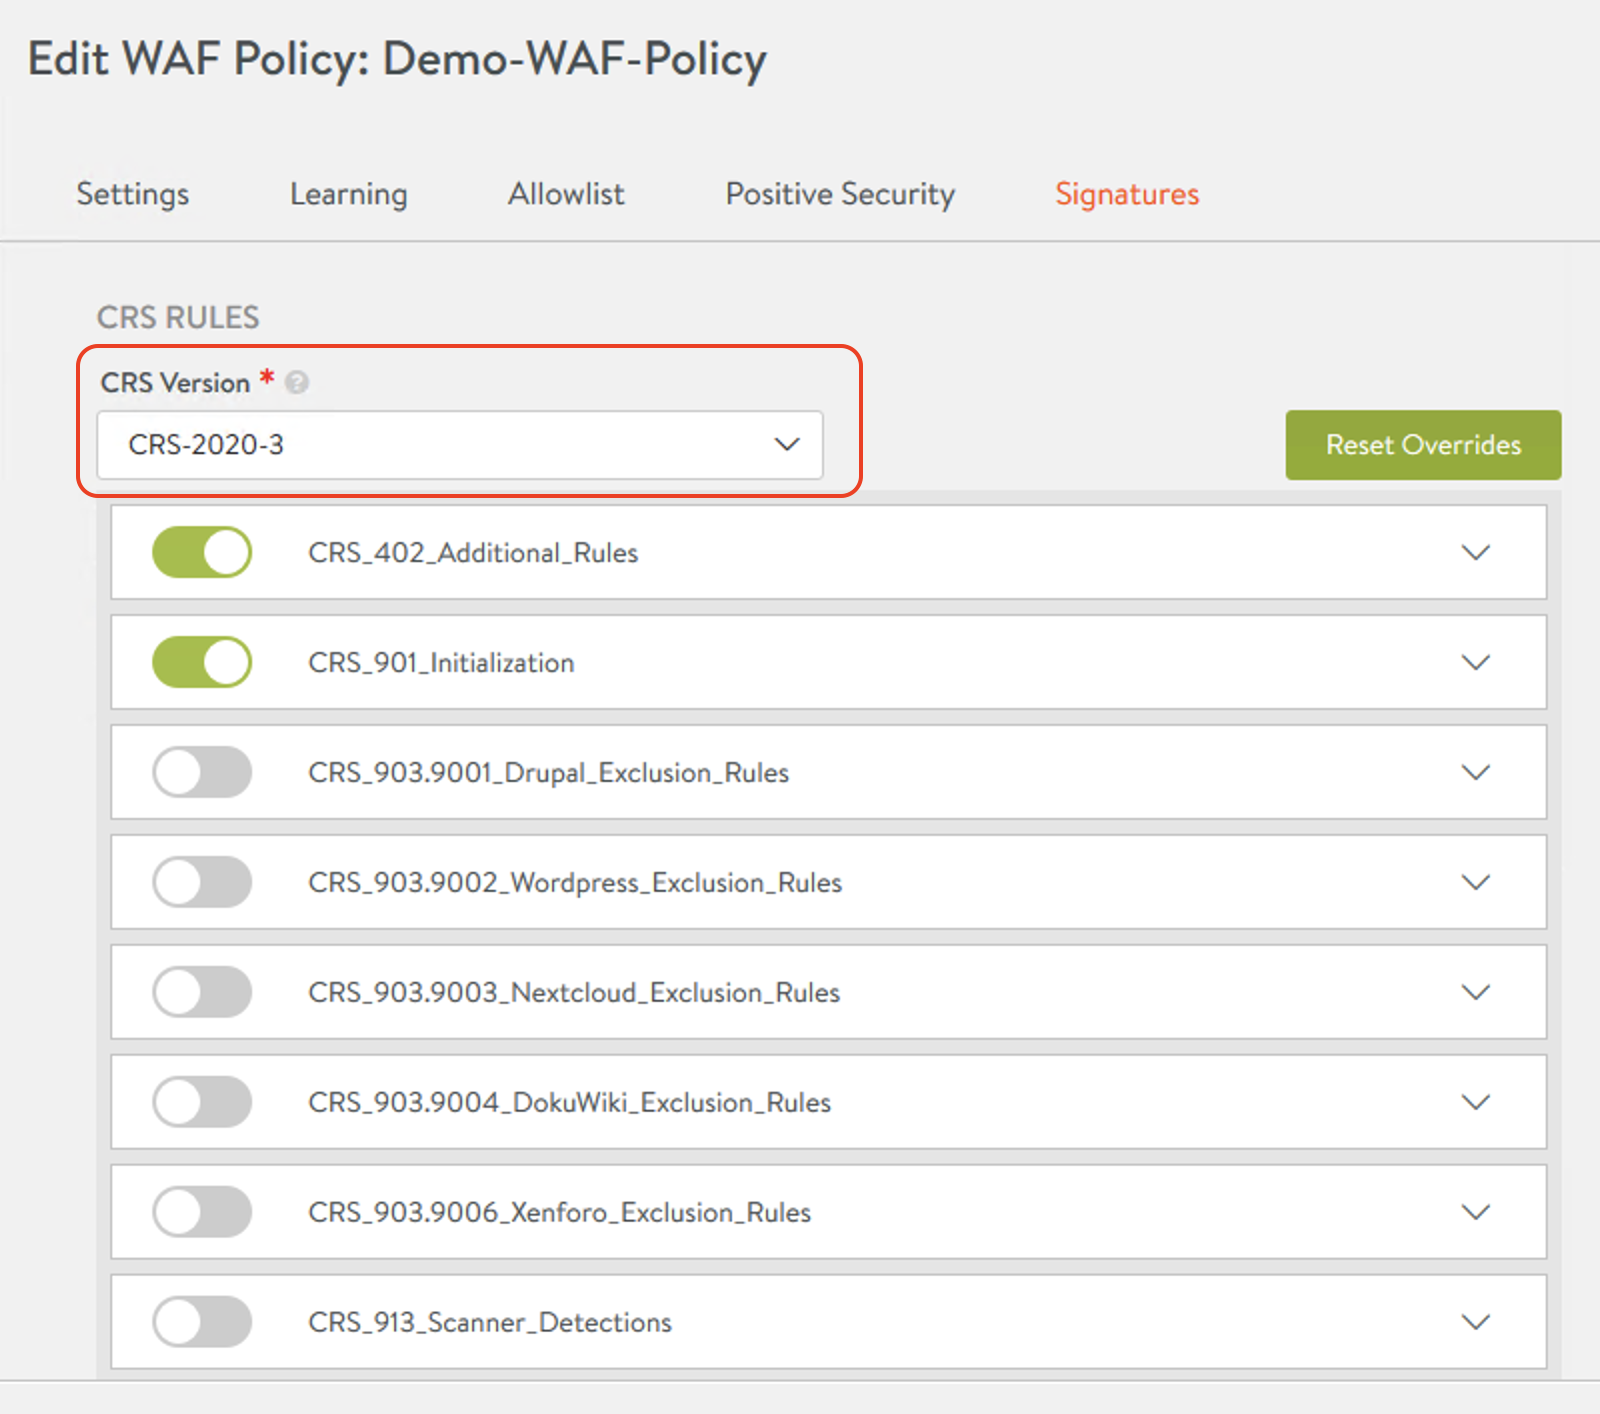1600x1414 pixels.
Task: Expand the CRS_402_Additional_Rules row chevron
Action: (1476, 552)
